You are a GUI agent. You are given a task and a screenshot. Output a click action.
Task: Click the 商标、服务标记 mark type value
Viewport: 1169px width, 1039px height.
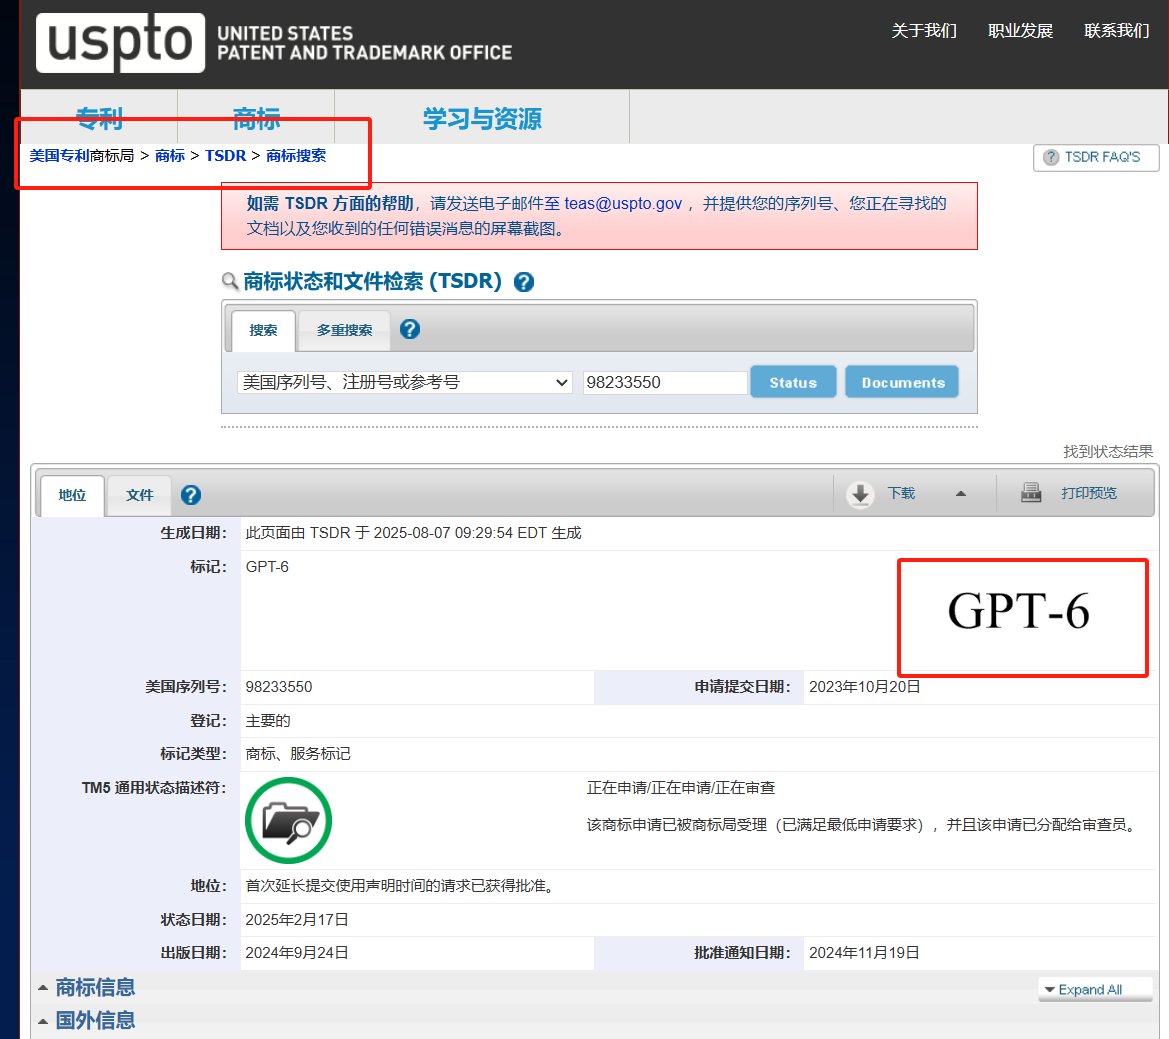pyautogui.click(x=298, y=754)
